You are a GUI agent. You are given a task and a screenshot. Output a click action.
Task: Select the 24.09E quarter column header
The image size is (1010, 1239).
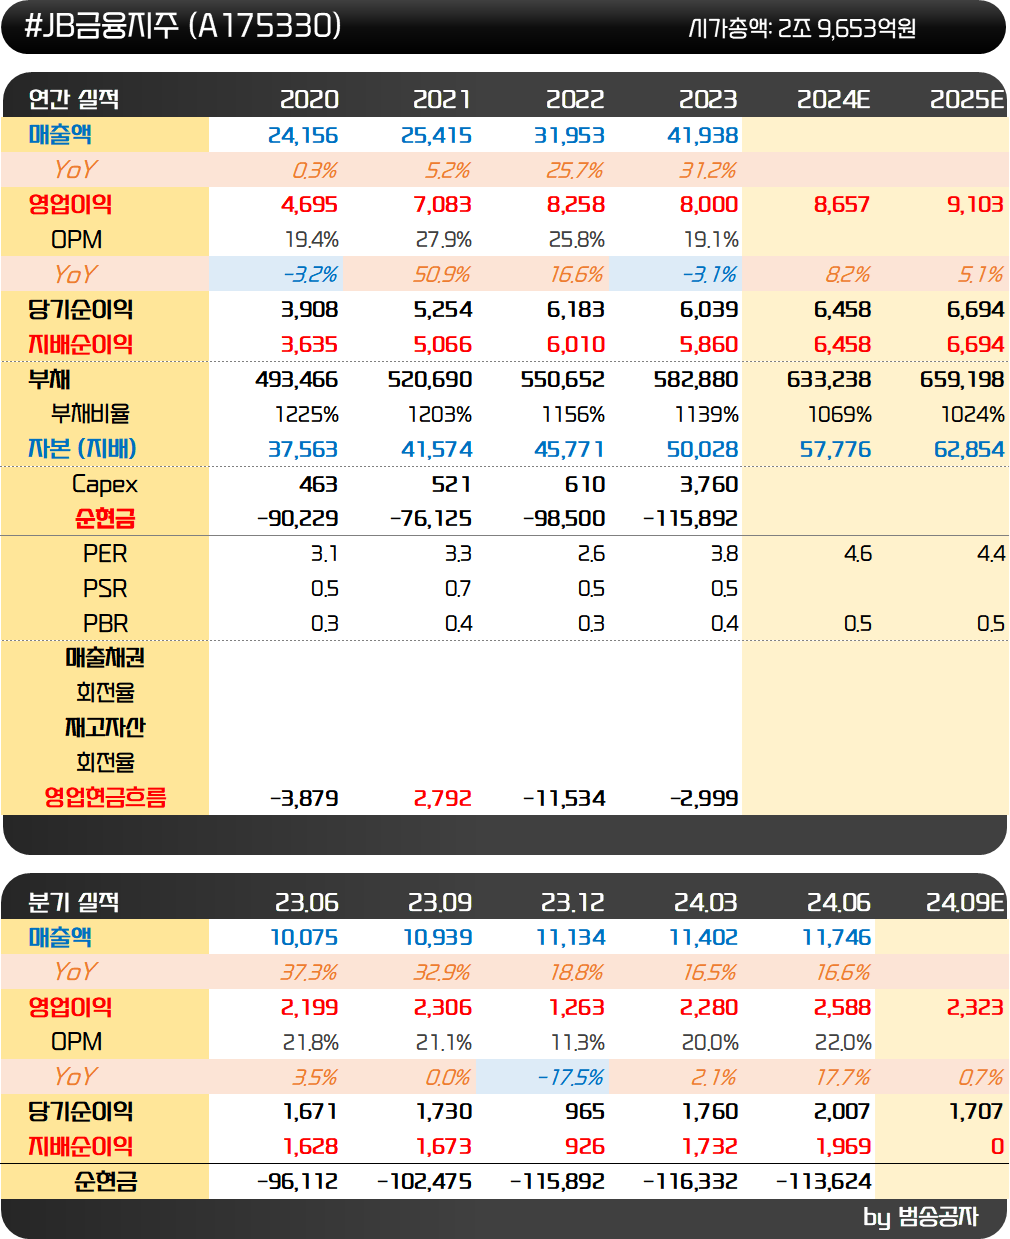965,902
